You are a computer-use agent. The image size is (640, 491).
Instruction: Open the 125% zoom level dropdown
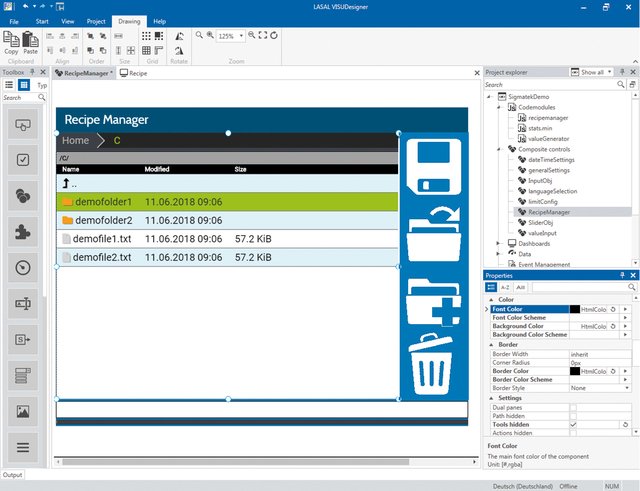[241, 36]
